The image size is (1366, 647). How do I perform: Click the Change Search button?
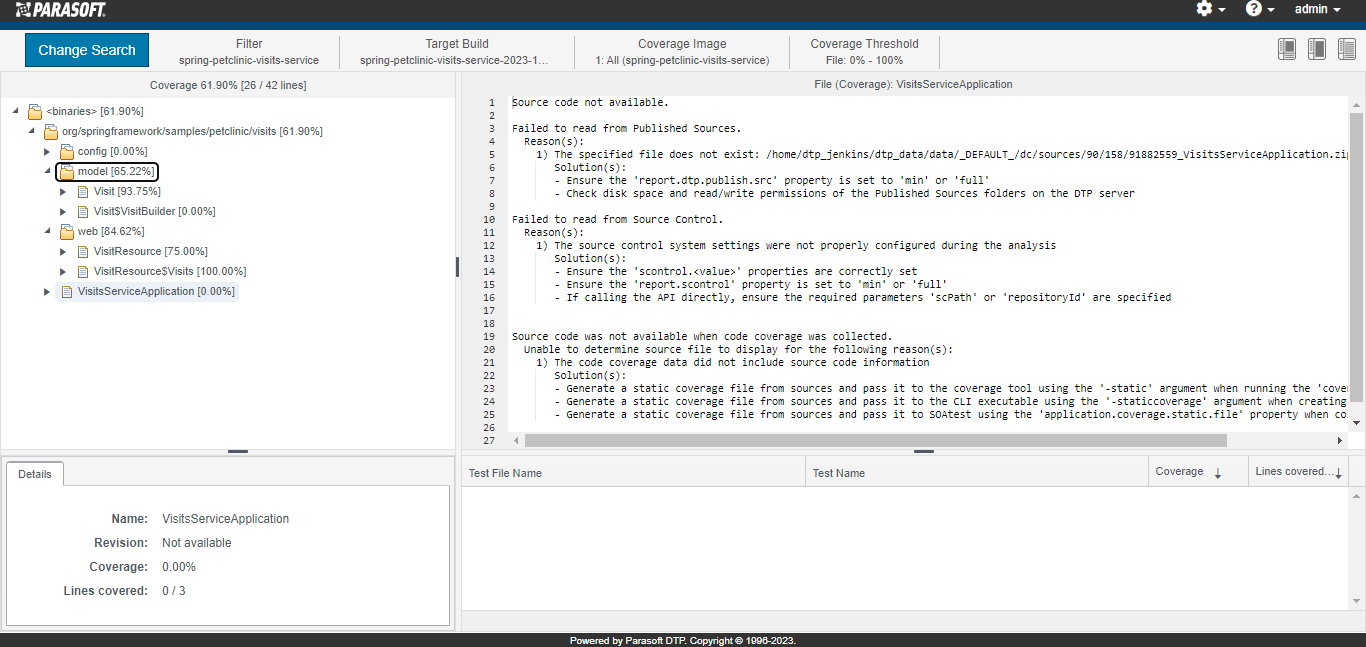click(87, 50)
